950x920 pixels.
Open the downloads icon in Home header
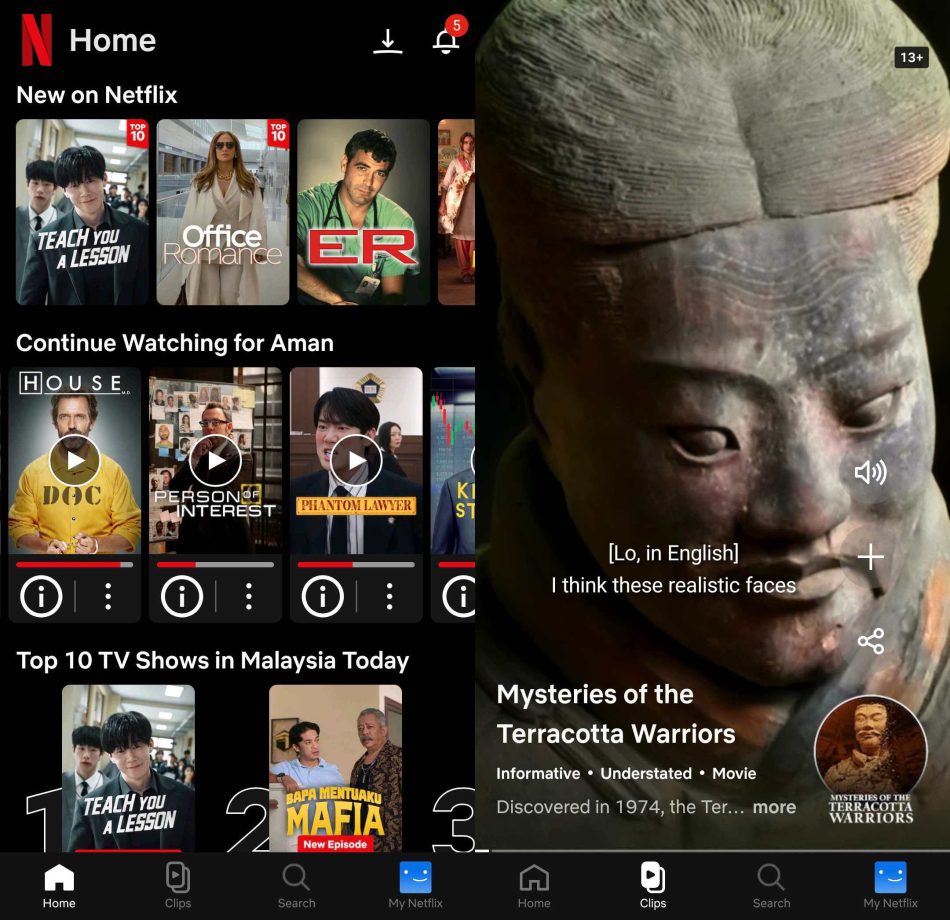pos(388,41)
